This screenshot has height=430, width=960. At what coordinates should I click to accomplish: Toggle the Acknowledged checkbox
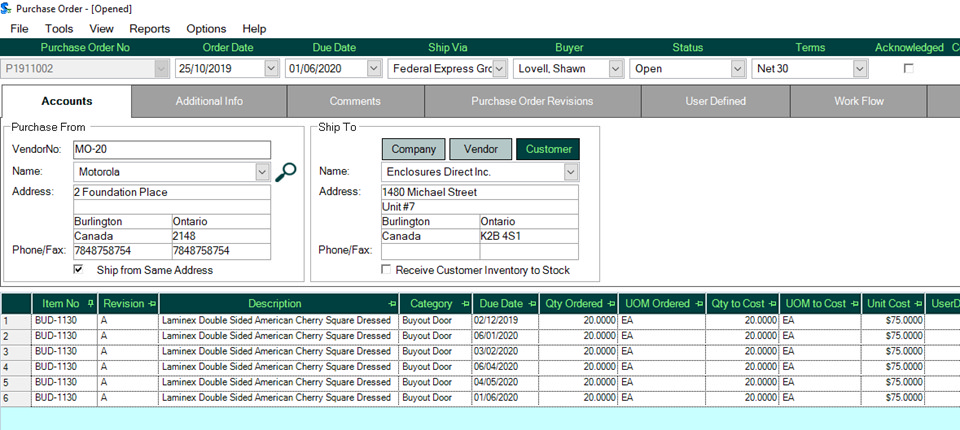(x=908, y=68)
